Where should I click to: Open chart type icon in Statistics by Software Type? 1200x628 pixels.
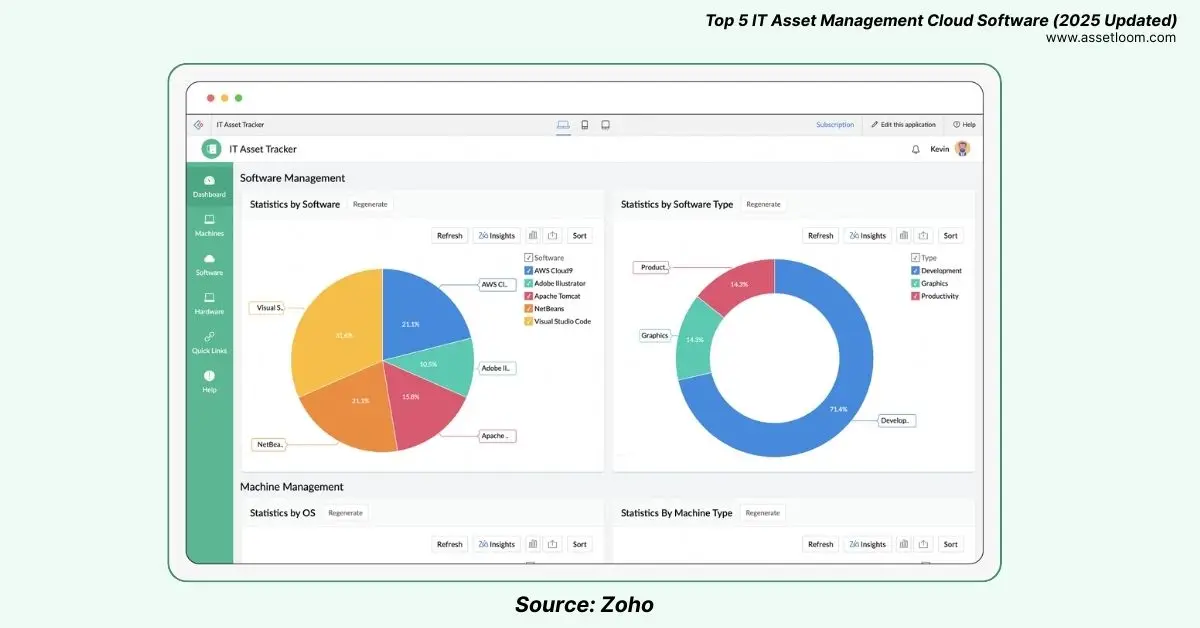(x=904, y=236)
